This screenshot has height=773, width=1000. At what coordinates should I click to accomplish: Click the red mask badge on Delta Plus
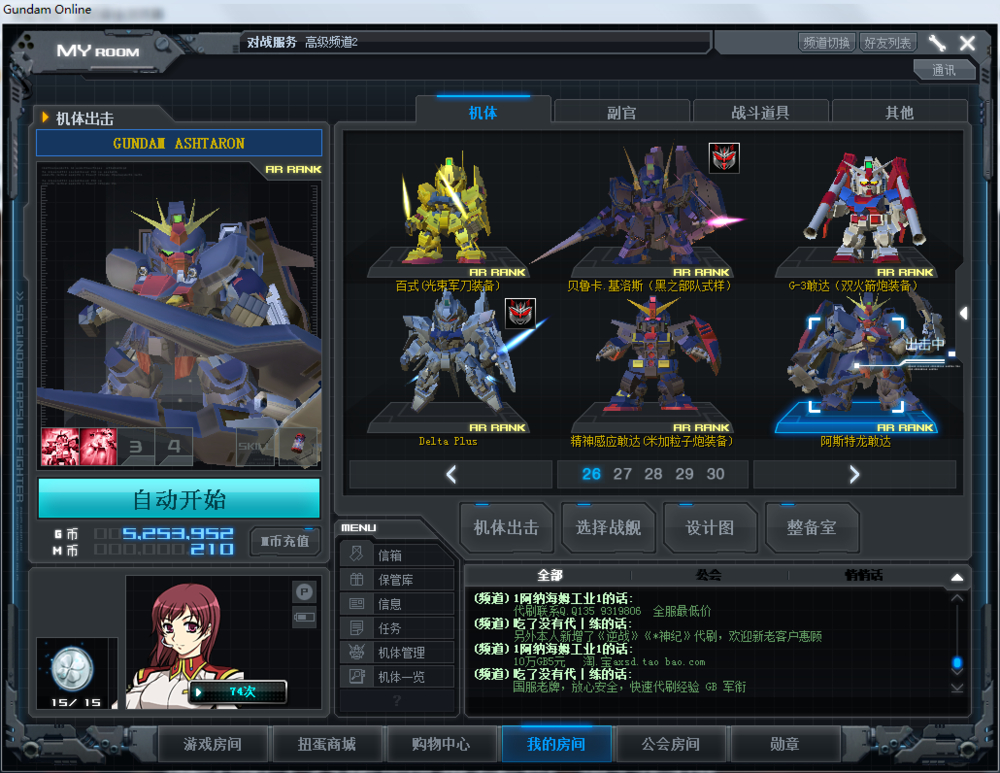tap(520, 313)
